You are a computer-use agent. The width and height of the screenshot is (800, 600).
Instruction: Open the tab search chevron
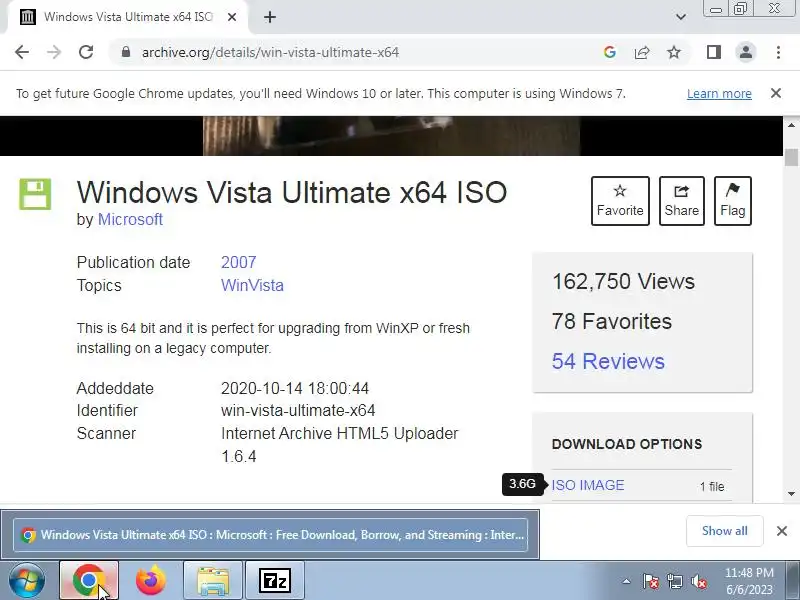(681, 17)
